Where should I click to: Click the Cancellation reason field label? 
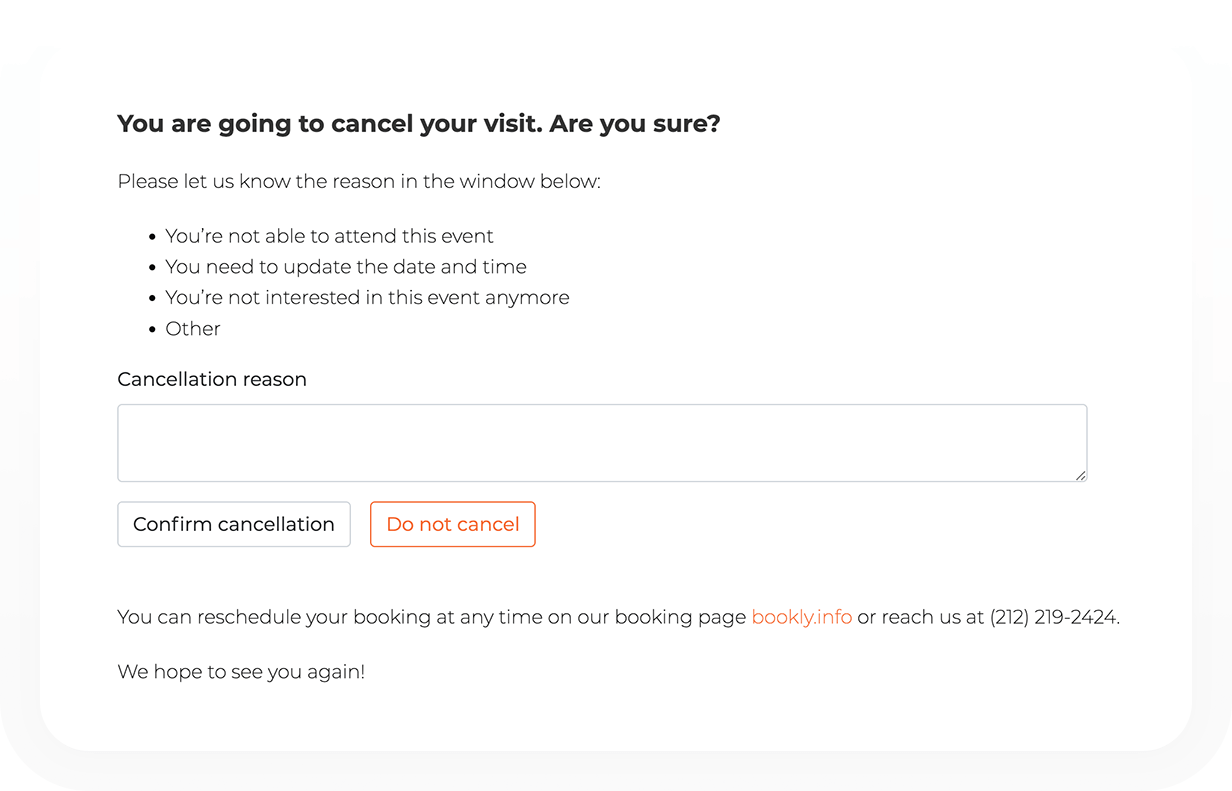point(212,380)
